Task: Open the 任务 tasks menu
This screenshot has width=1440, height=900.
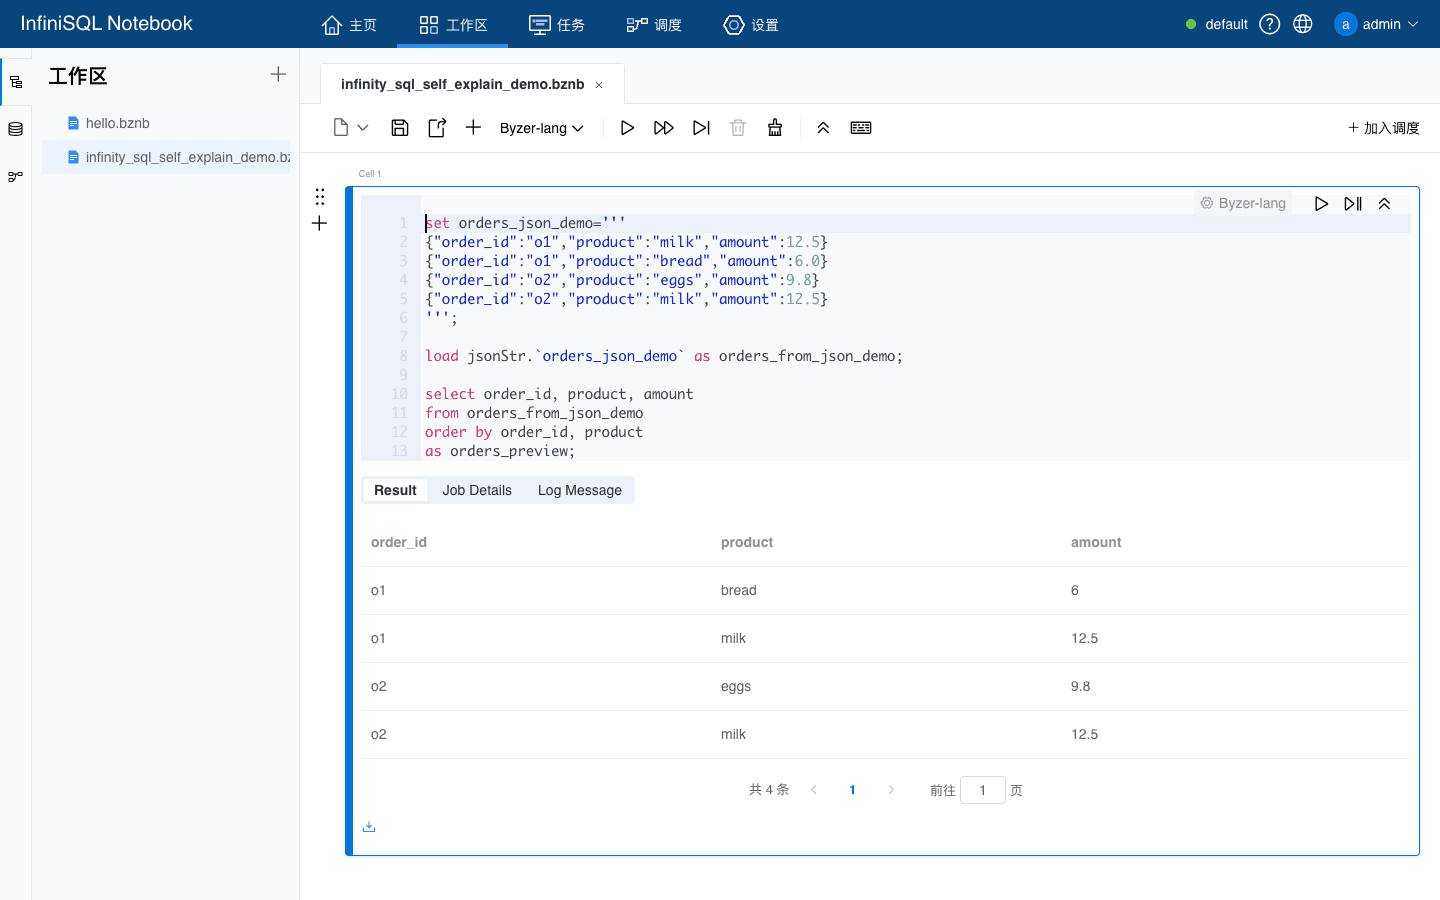Action: point(557,24)
